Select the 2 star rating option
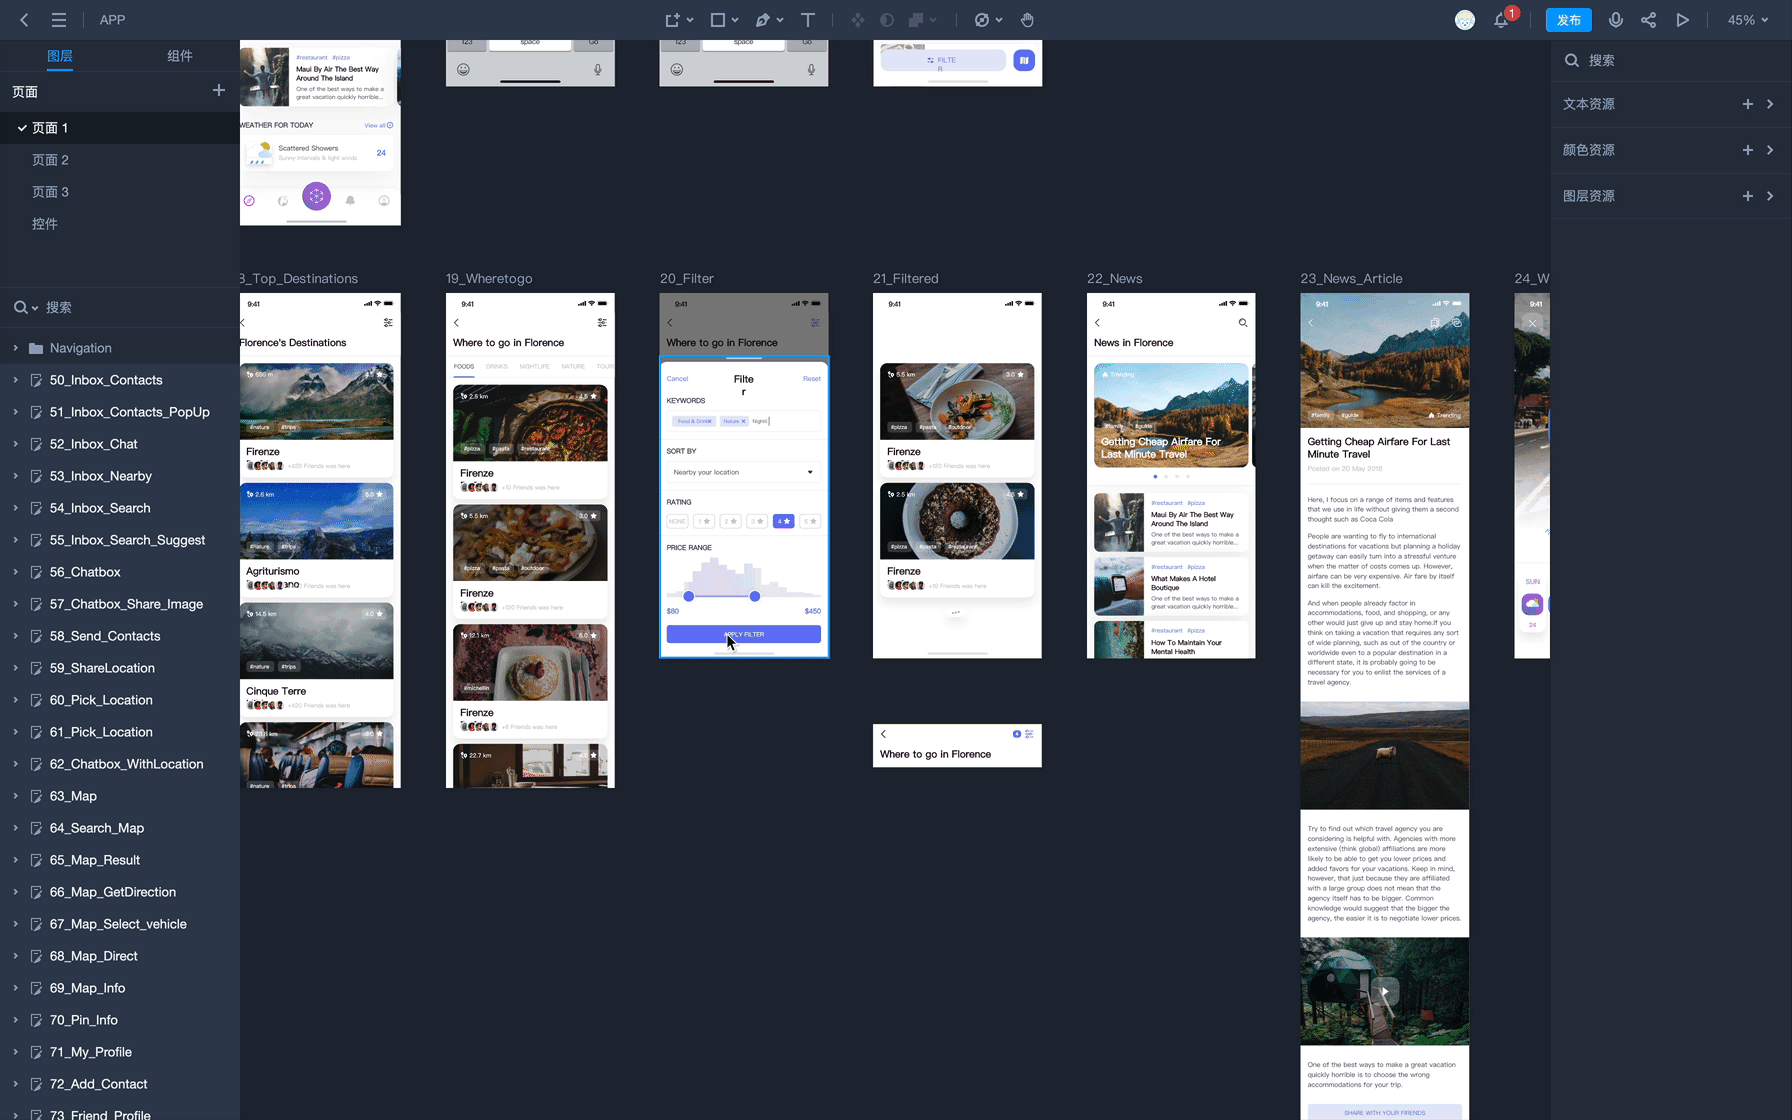 tap(731, 521)
